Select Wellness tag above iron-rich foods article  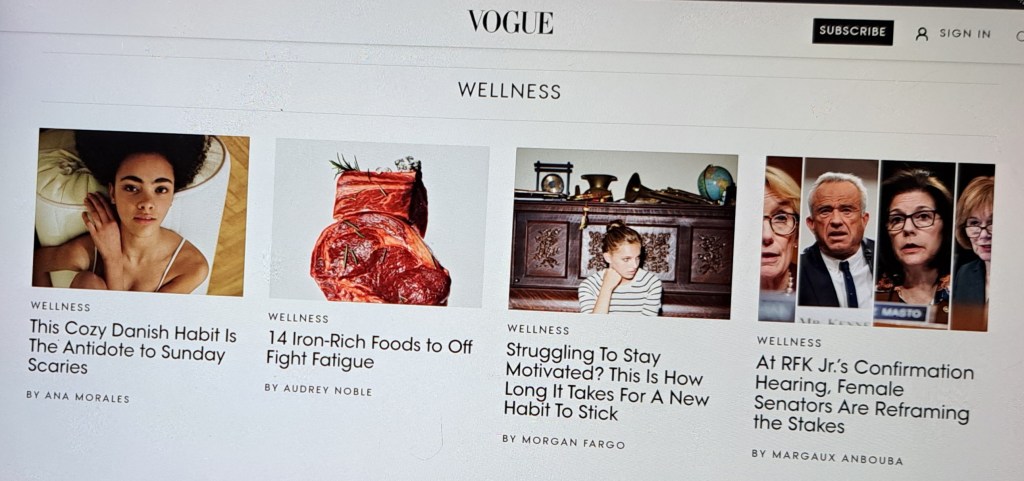coord(298,318)
